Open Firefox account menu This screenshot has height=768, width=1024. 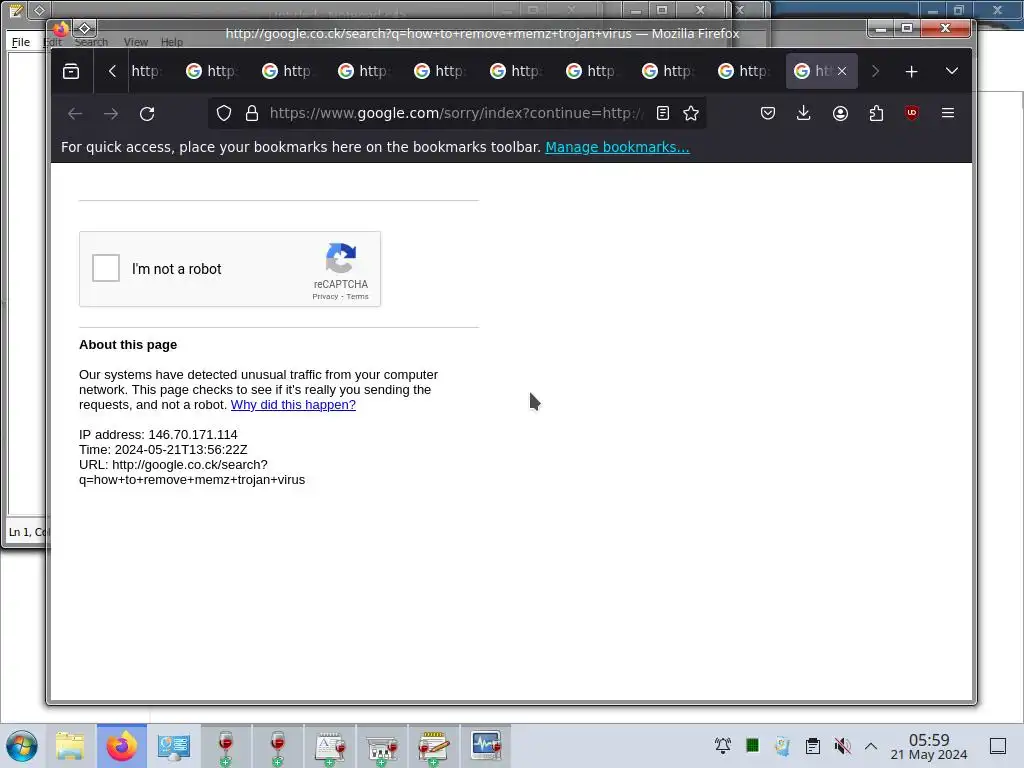click(840, 114)
